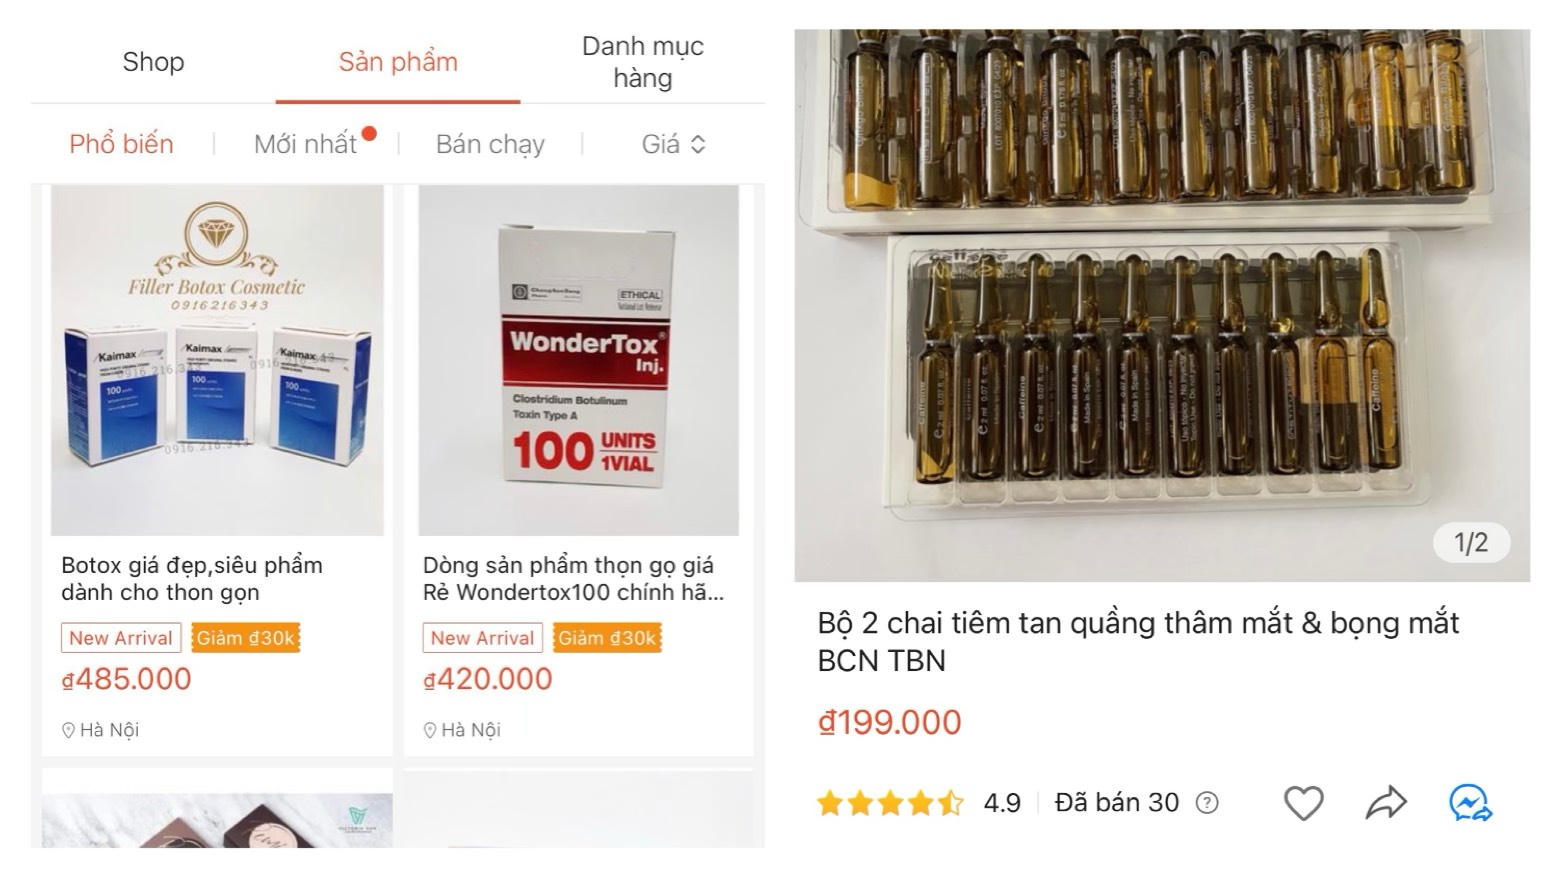Tap the share arrow icon
The image size is (1560, 878).
(1386, 802)
